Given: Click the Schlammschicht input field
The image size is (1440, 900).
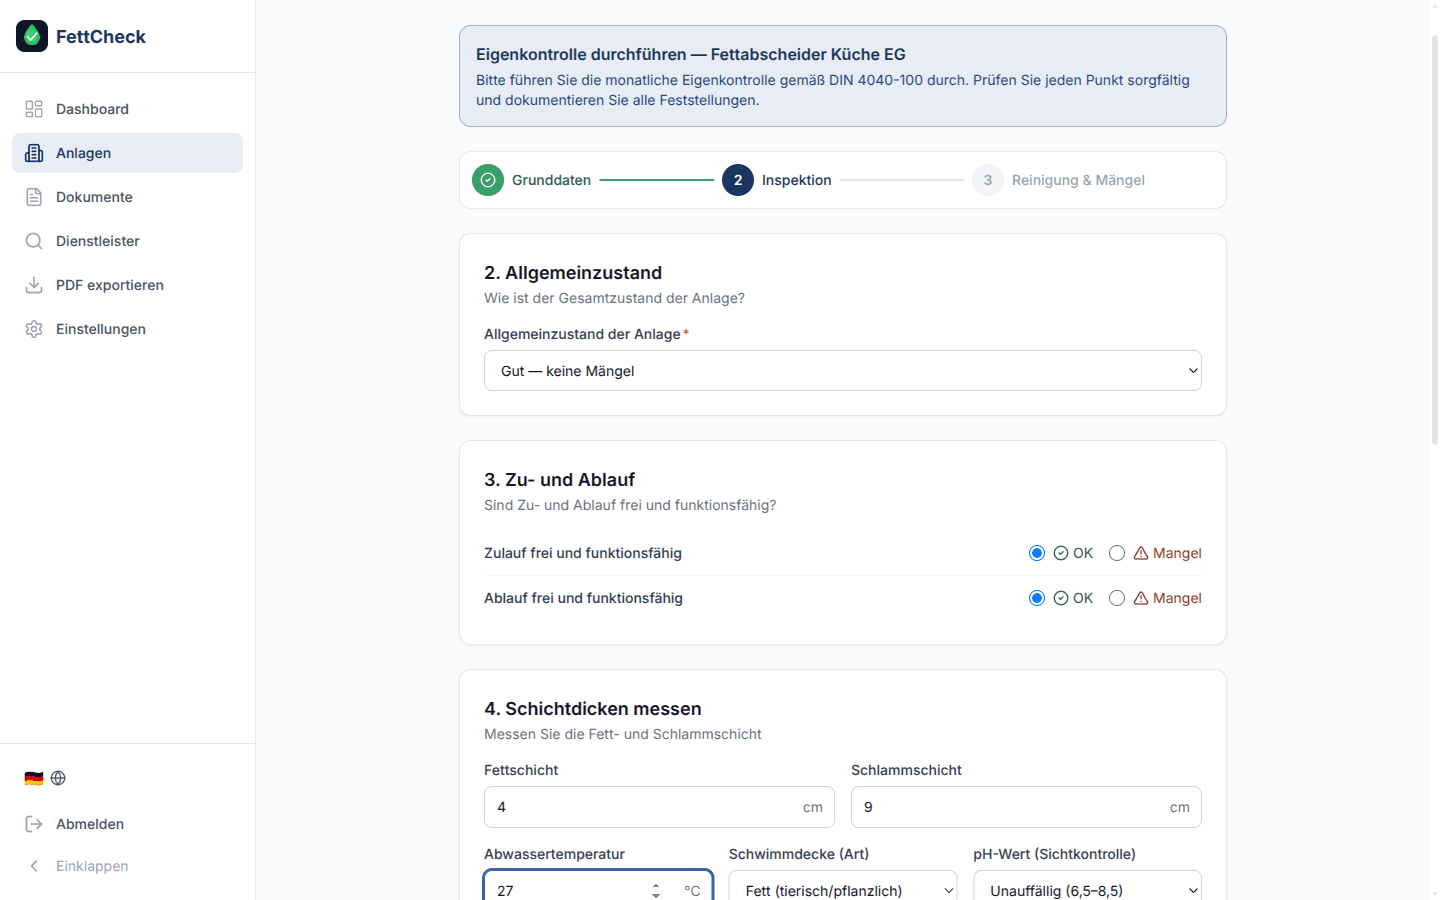Looking at the screenshot, I should point(1026,807).
